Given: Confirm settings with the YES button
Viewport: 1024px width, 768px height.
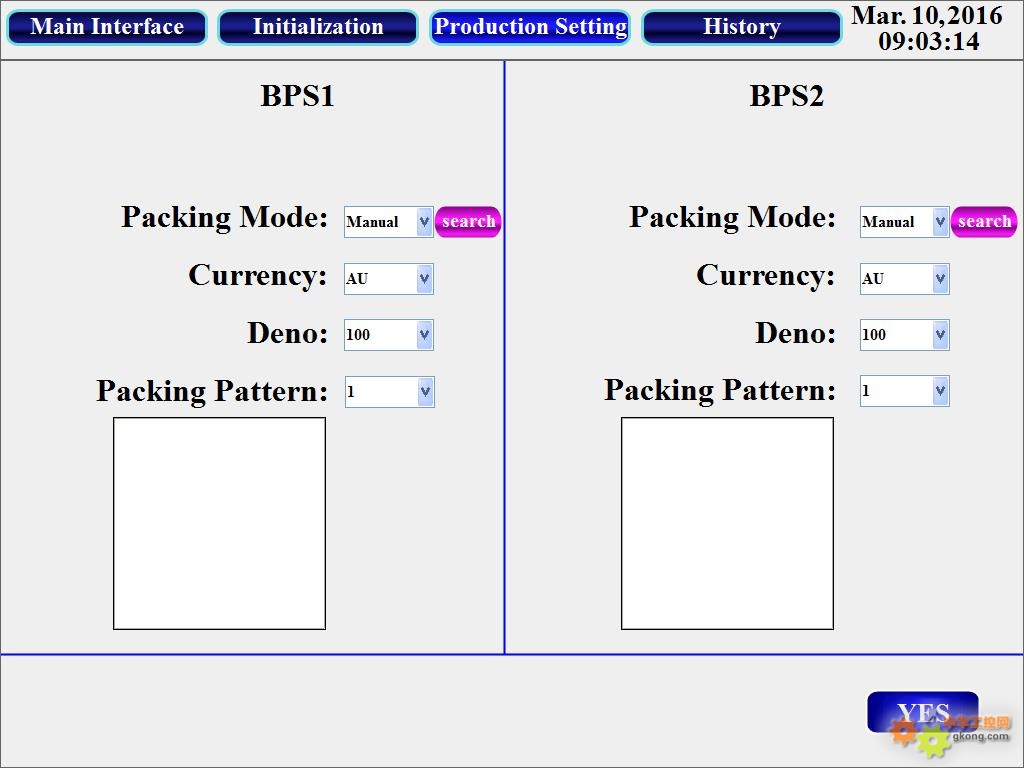Looking at the screenshot, I should pyautogui.click(x=923, y=712).
